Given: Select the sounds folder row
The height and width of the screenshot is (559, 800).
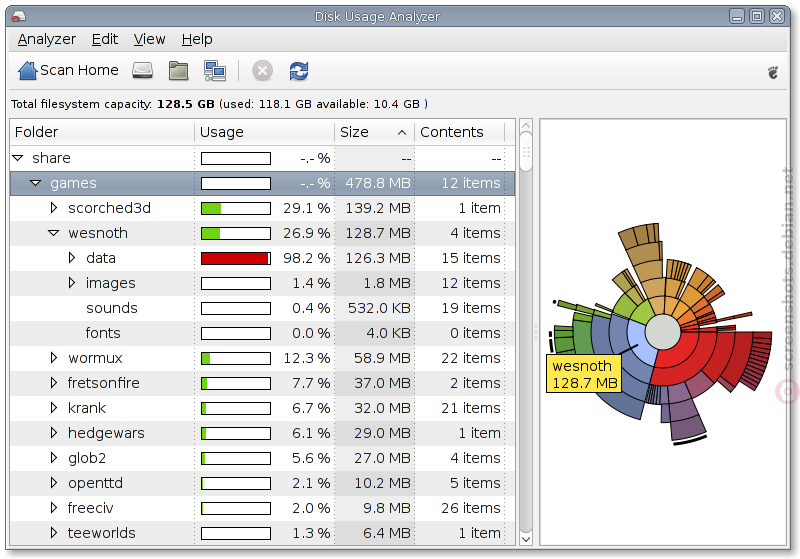Looking at the screenshot, I should (262, 308).
